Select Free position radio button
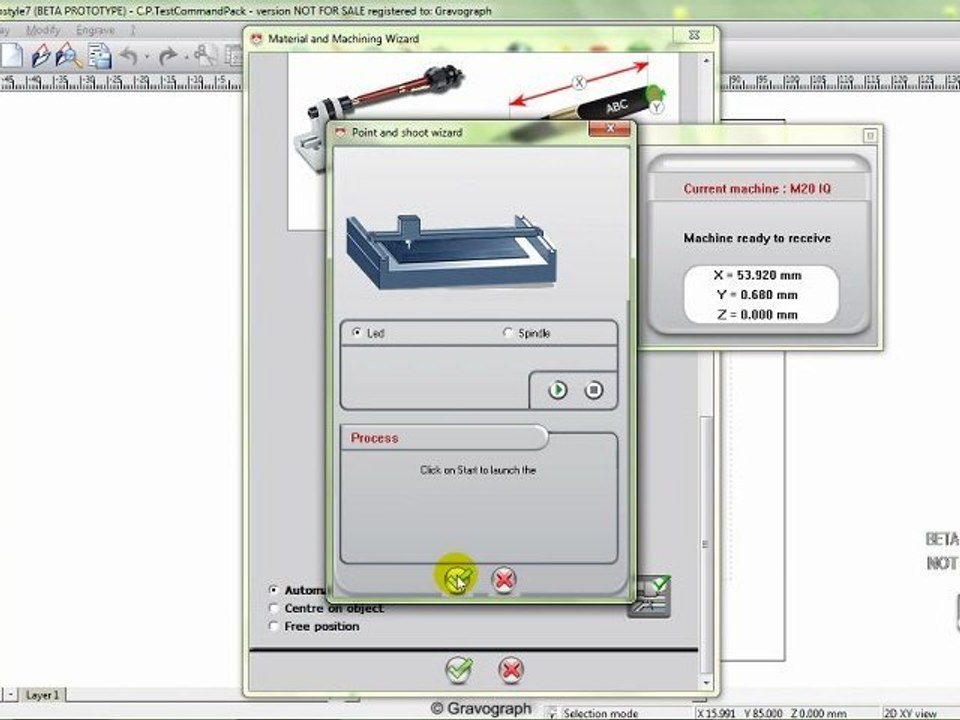The image size is (960, 720). click(x=274, y=626)
